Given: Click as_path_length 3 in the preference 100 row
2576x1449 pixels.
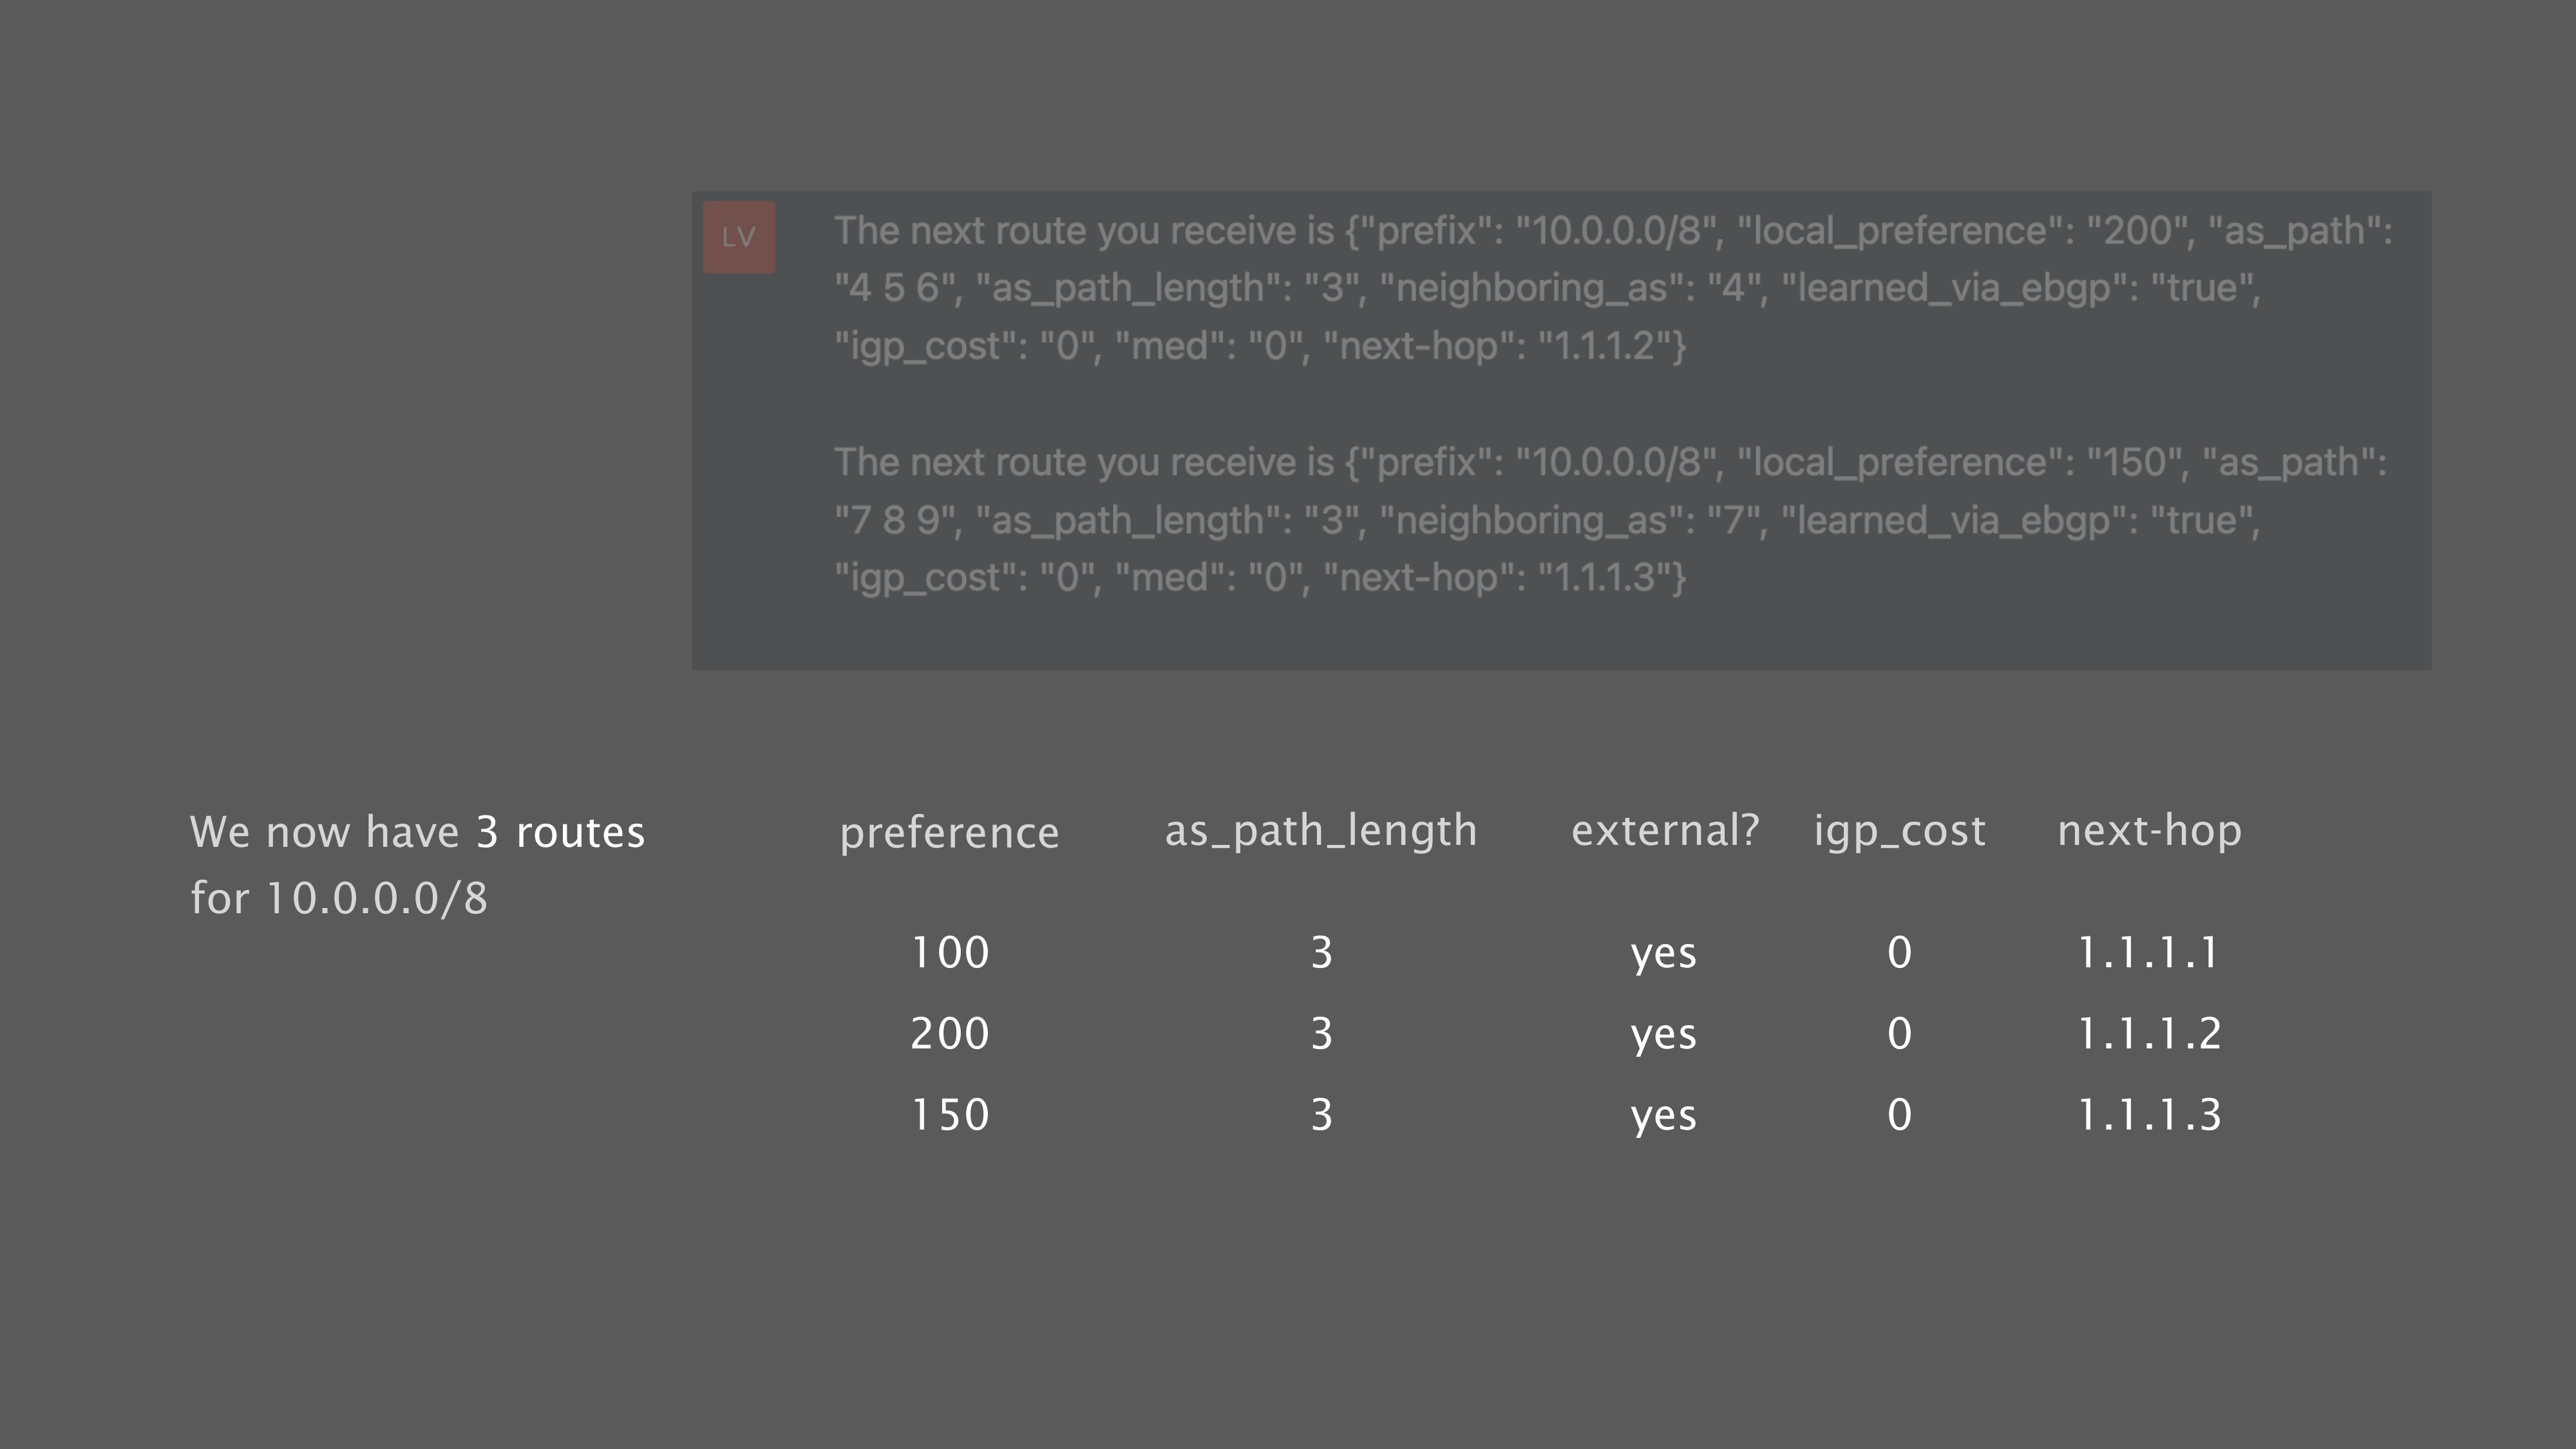Looking at the screenshot, I should (x=1321, y=952).
